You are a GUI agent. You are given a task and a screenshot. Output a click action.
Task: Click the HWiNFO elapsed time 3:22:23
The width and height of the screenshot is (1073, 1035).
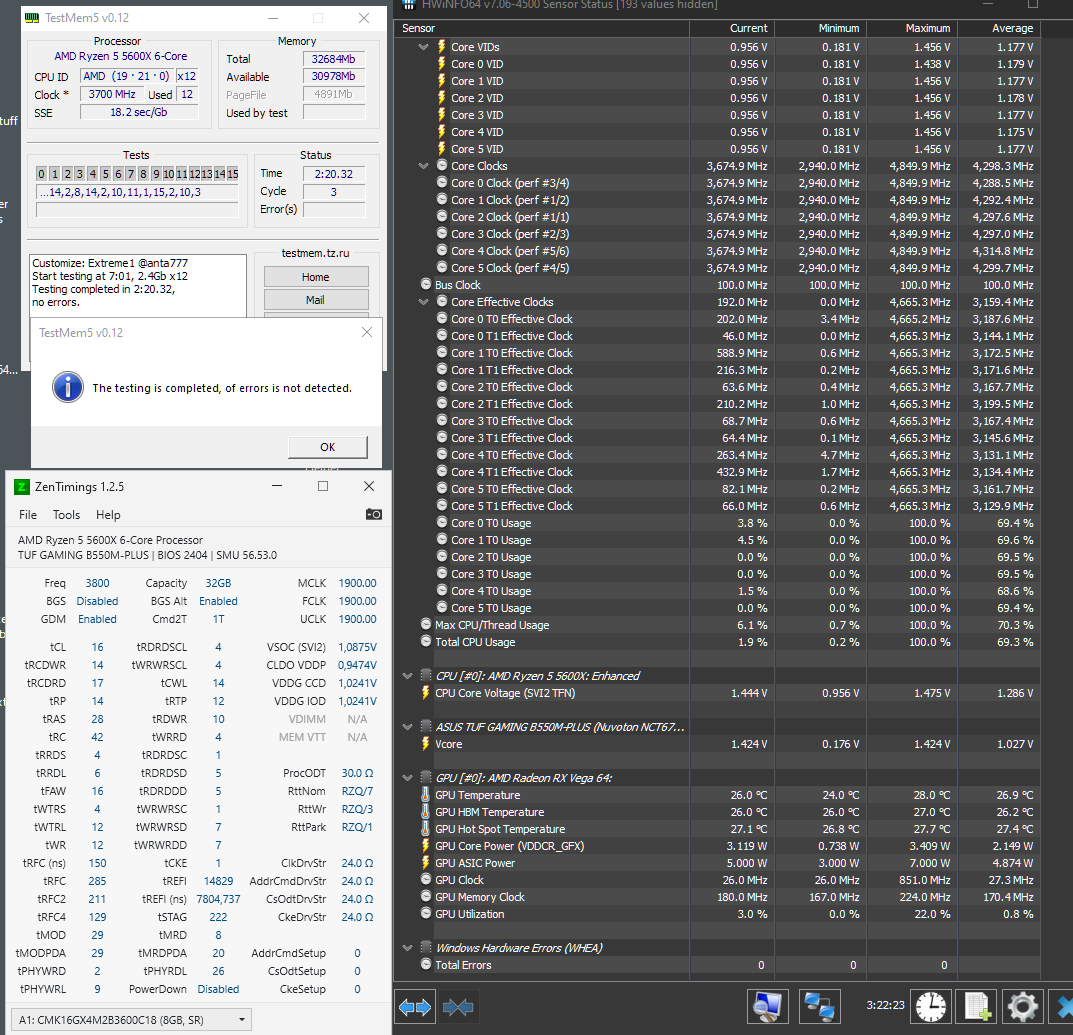(885, 1005)
